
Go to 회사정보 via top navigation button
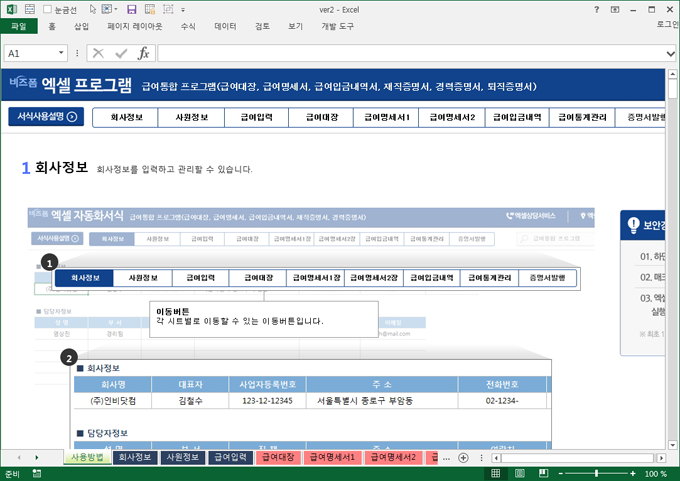click(126, 117)
